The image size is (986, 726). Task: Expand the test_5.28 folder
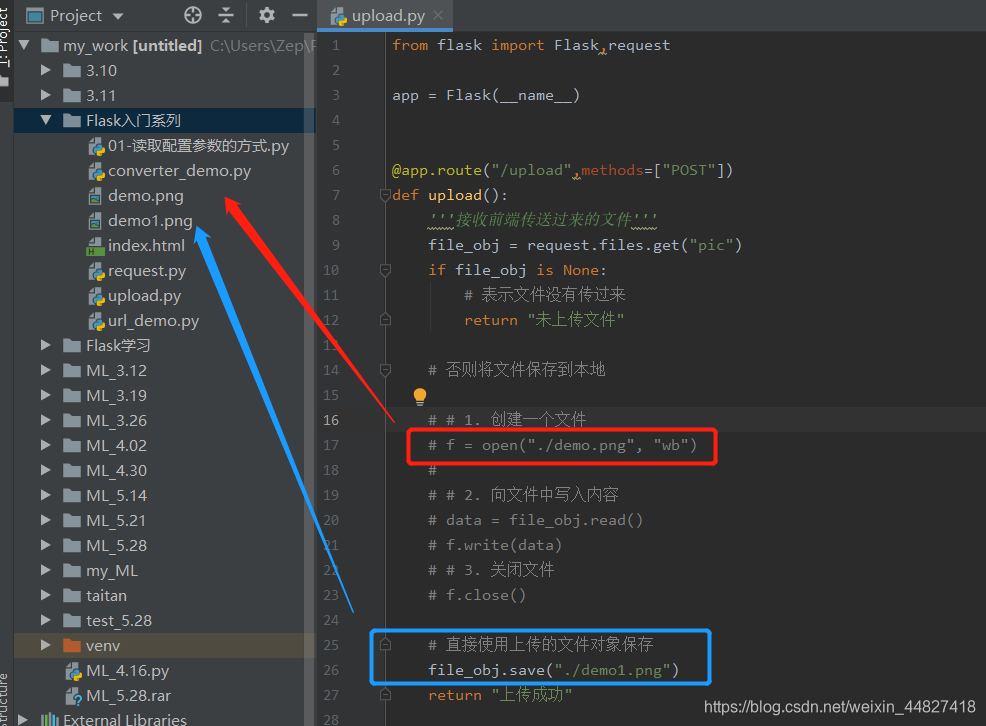[45, 620]
